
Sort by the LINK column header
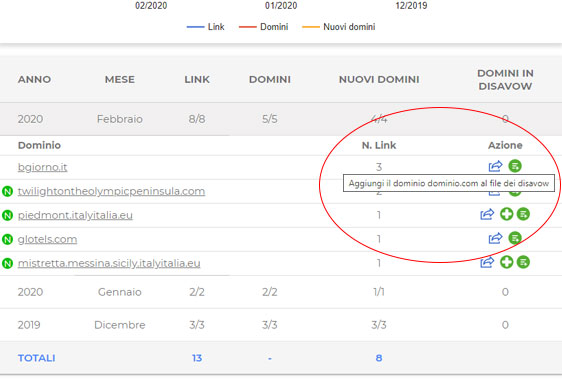tap(197, 80)
